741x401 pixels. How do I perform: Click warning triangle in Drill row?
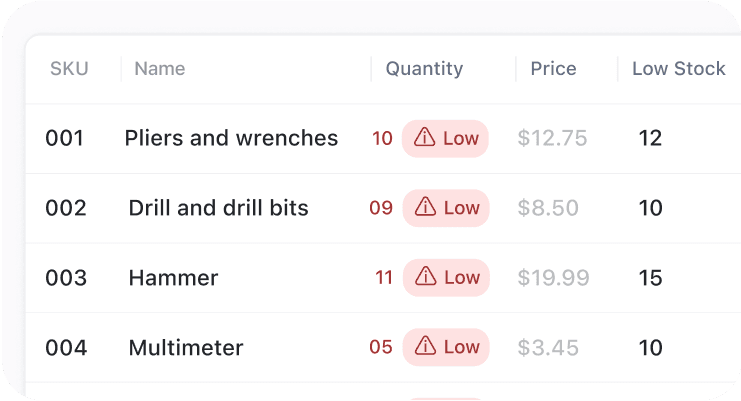(425, 207)
